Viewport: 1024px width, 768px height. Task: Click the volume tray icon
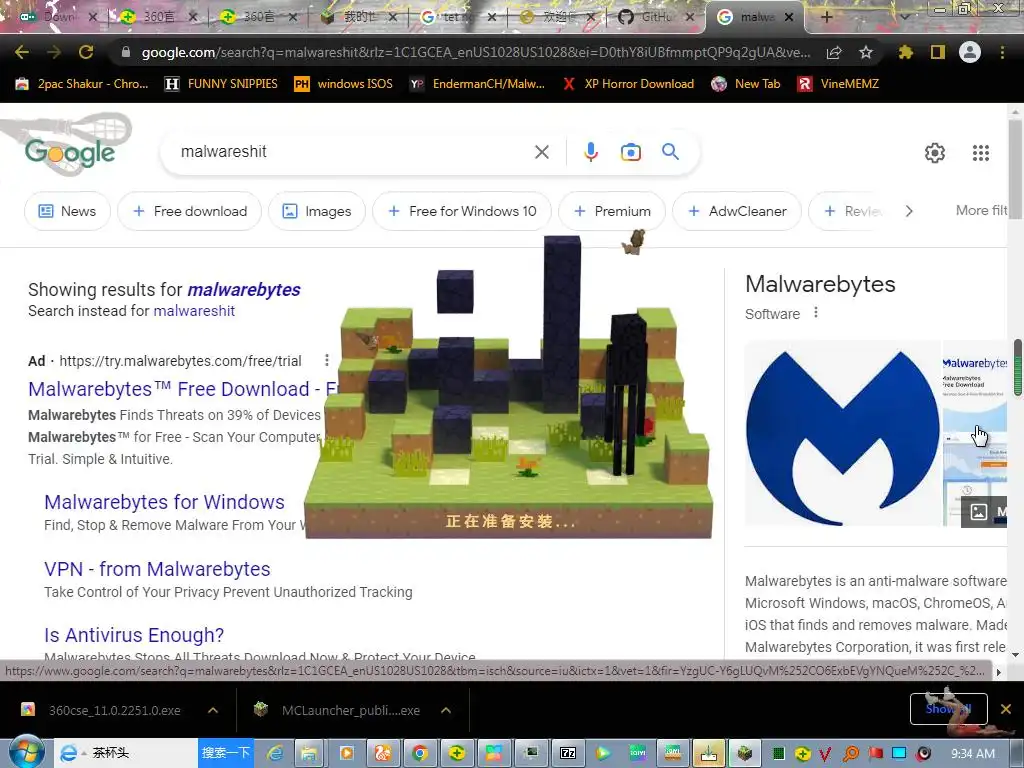[923, 754]
